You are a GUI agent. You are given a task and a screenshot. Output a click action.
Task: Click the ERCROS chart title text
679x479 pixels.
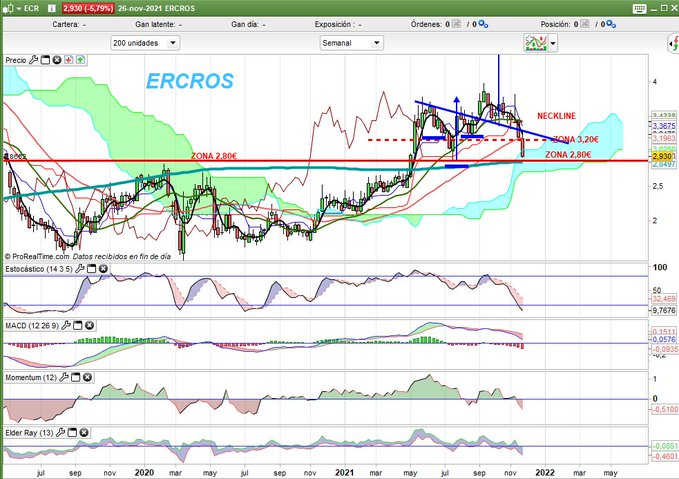[190, 81]
